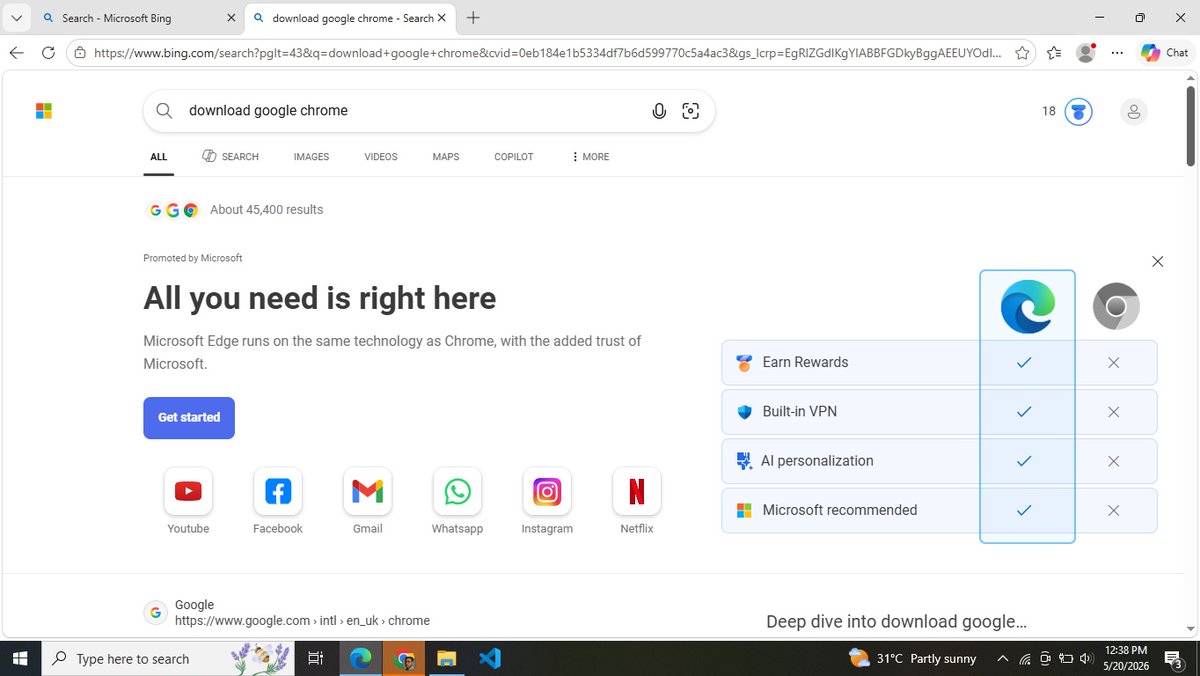
Task: Refresh the page with the reload icon
Action: point(48,53)
